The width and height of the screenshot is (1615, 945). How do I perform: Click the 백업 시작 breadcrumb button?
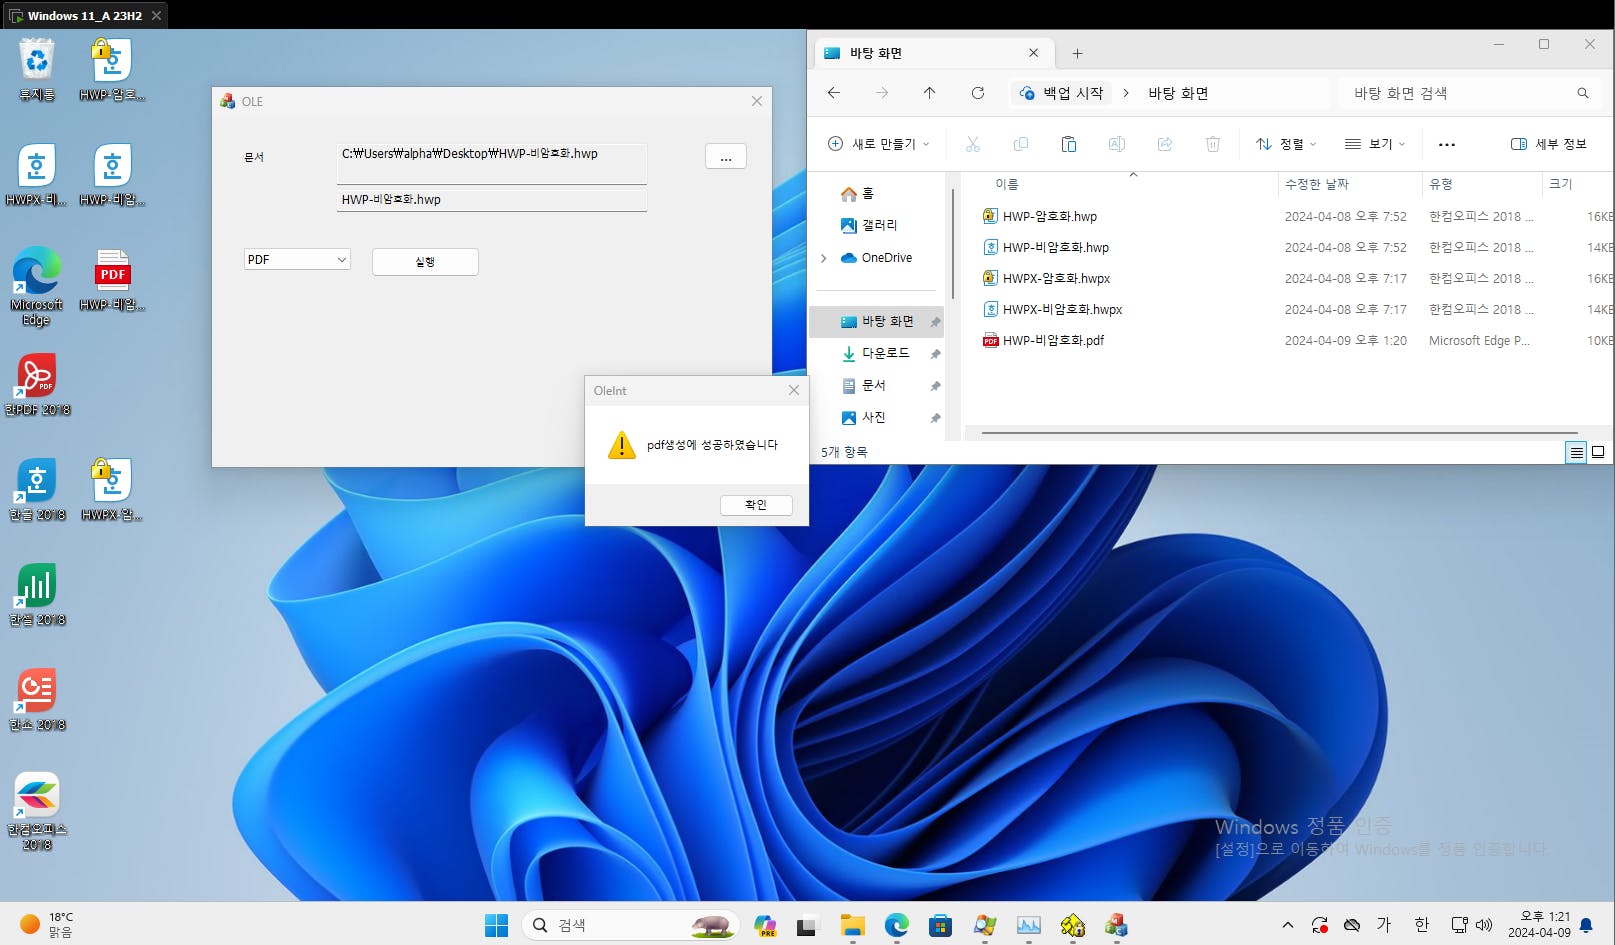click(x=1062, y=93)
